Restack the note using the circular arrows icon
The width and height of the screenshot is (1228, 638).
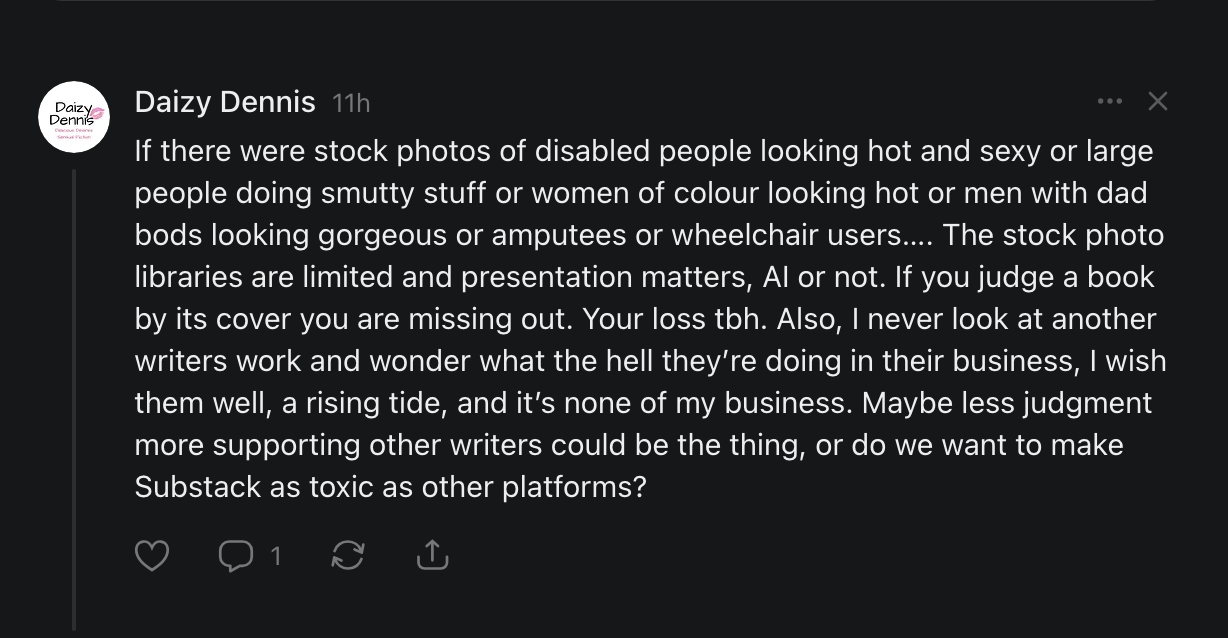click(348, 555)
